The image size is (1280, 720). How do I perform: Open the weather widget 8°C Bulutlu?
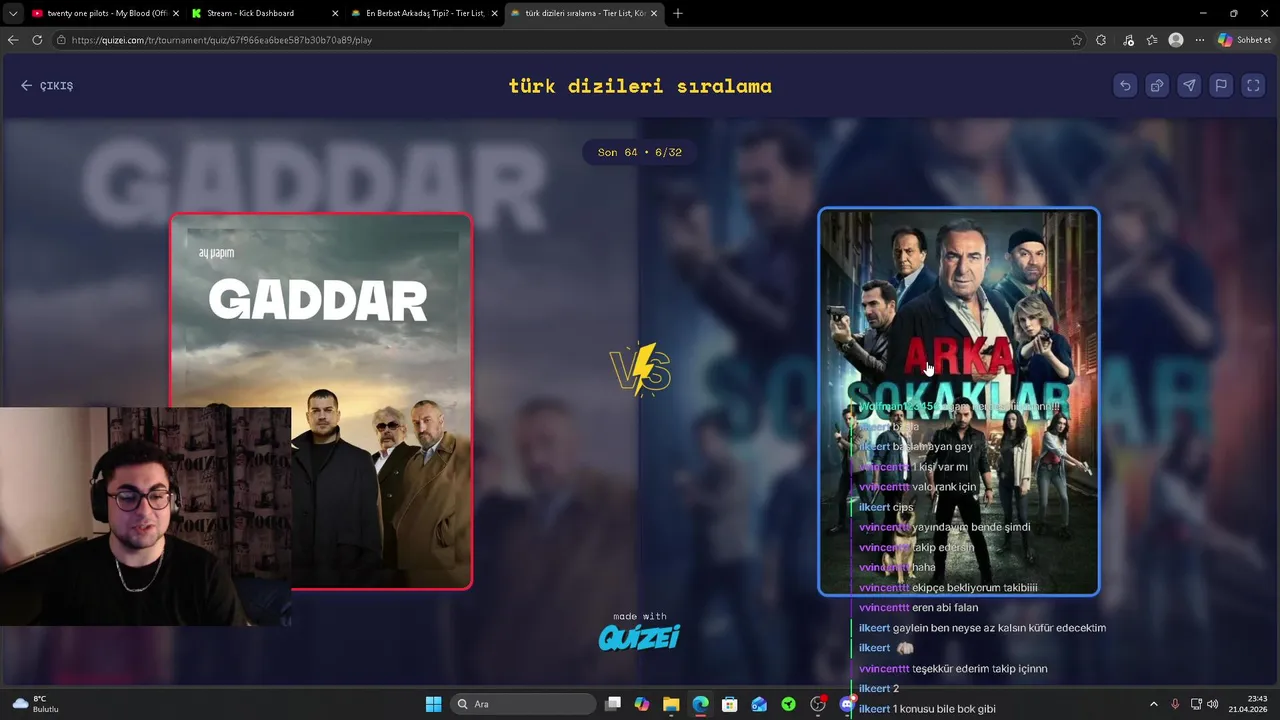(x=36, y=704)
